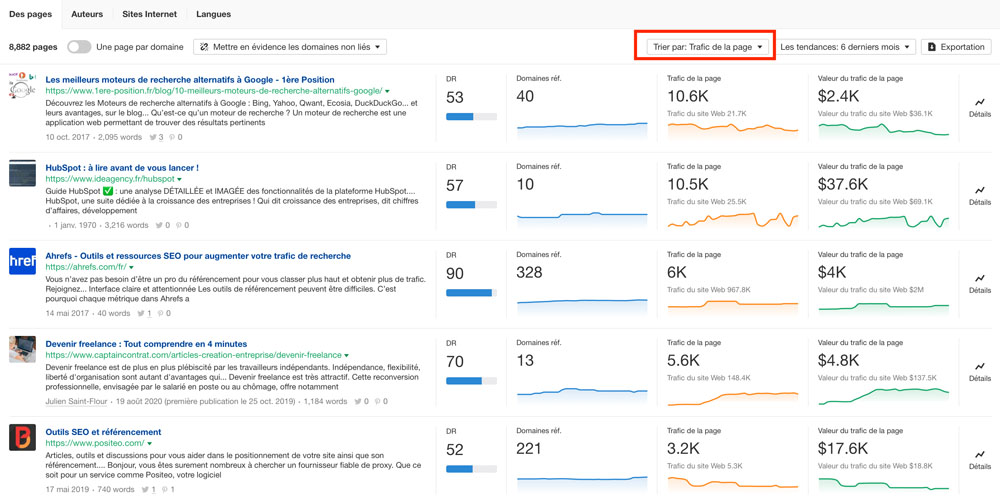Click DR 90 rating bar for Ahrefs
Viewport: 1000px width, 503px height.
click(471, 293)
